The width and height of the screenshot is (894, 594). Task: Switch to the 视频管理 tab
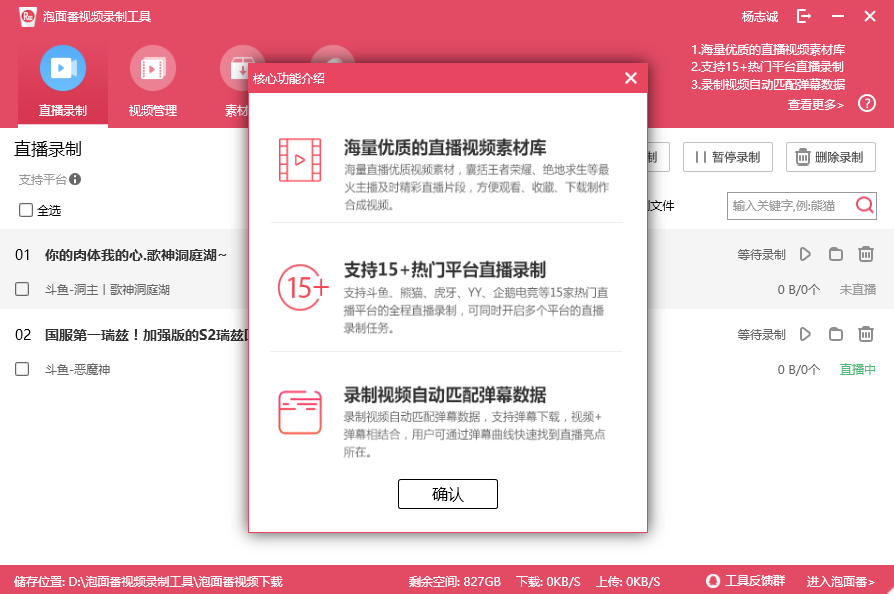coord(153,83)
